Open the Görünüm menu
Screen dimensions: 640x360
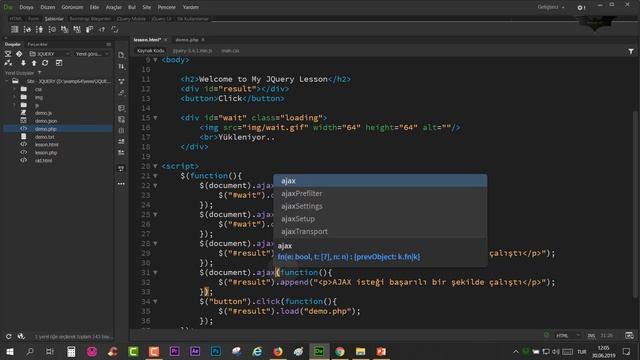[72, 7]
